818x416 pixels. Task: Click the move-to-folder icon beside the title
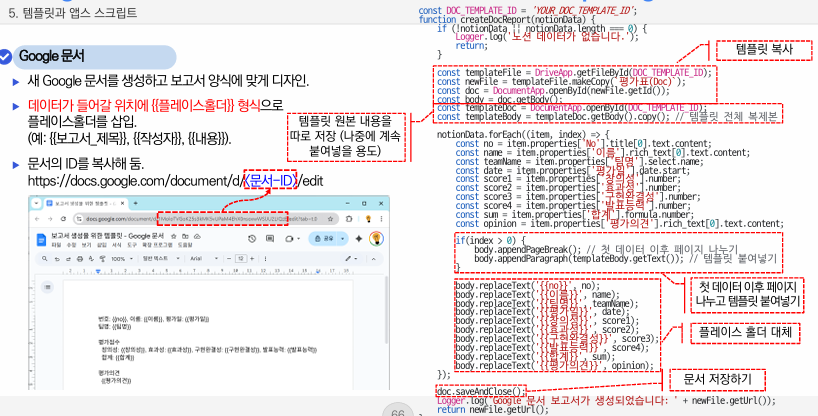[185, 236]
